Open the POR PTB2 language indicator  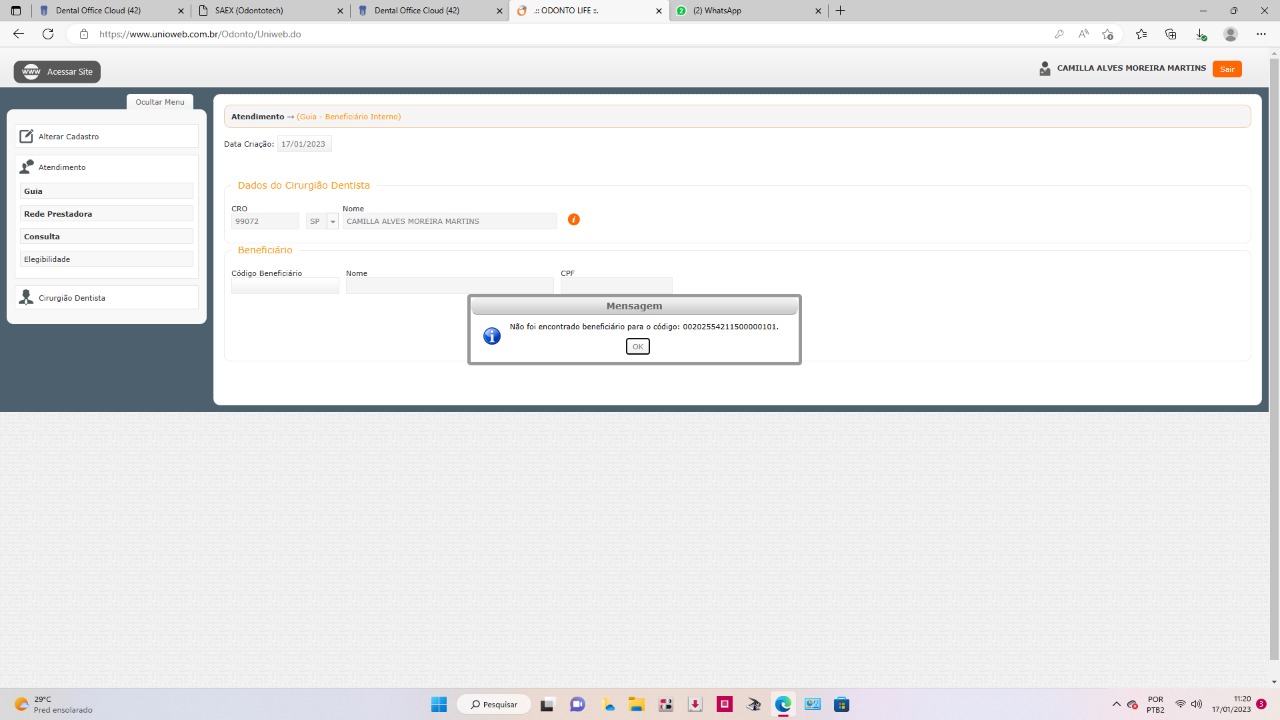[1155, 704]
